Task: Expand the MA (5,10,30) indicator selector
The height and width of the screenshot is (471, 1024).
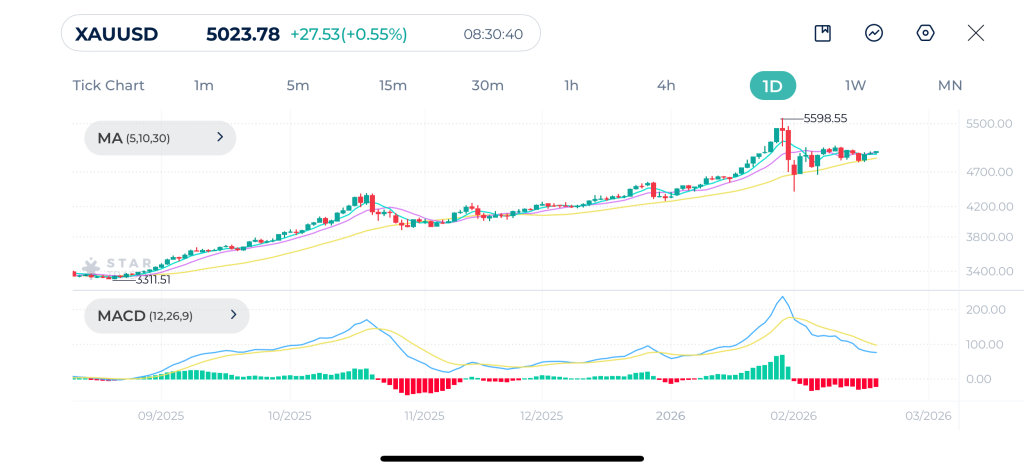Action: [x=160, y=138]
